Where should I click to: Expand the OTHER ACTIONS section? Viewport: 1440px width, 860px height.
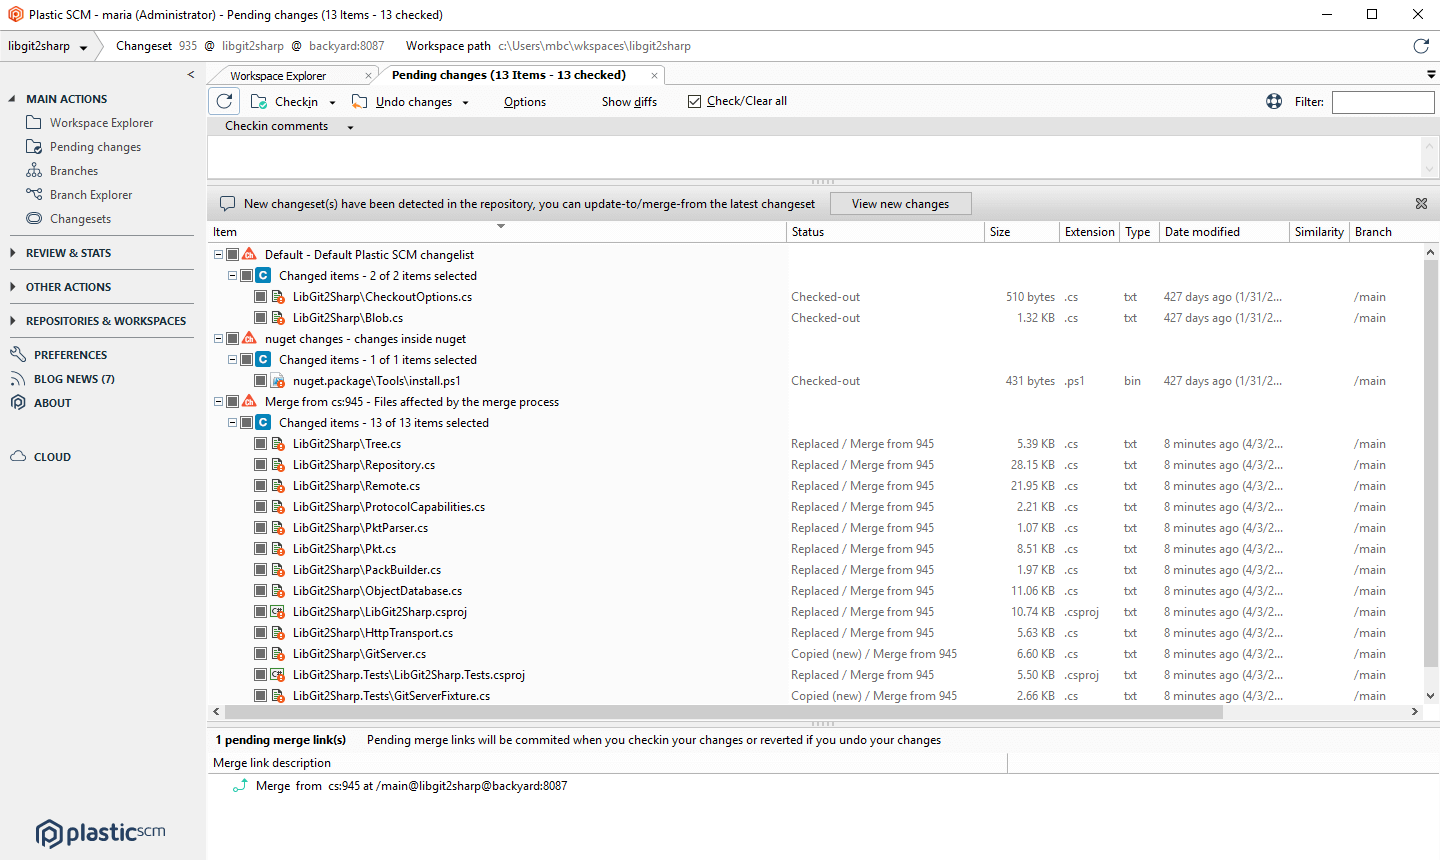click(13, 287)
